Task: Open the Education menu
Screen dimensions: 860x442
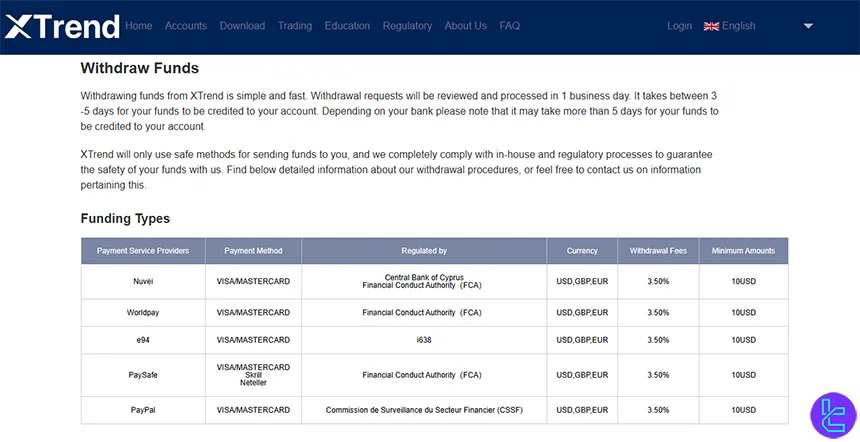Action: [x=347, y=26]
